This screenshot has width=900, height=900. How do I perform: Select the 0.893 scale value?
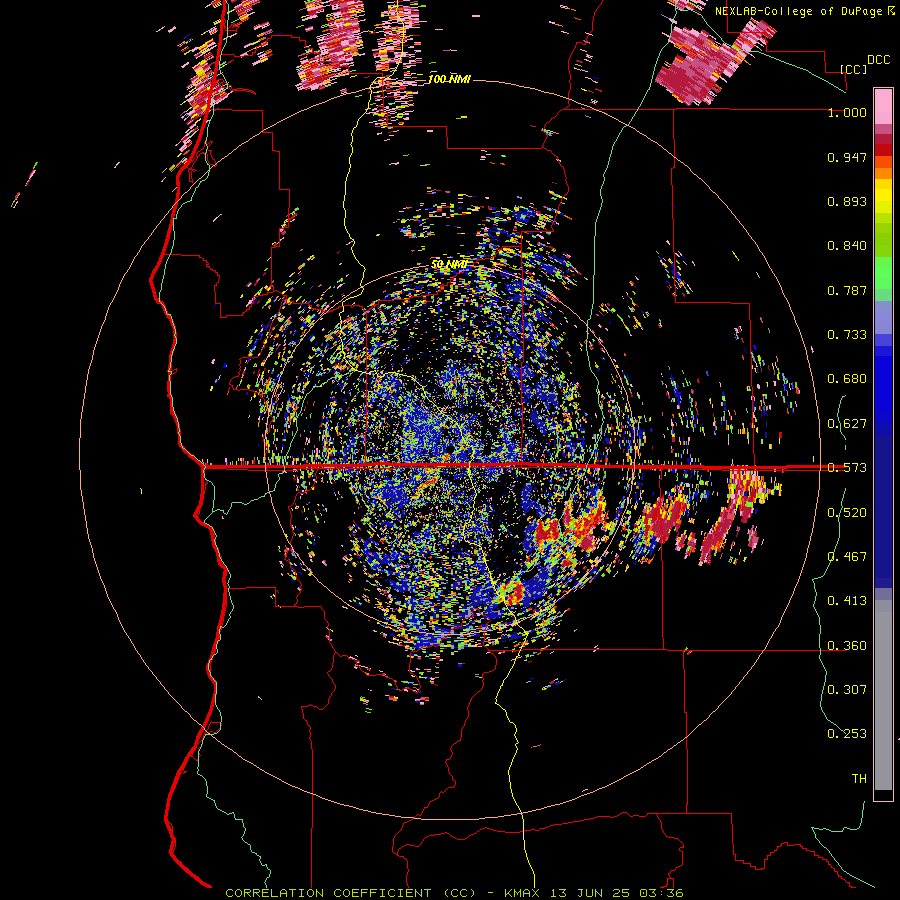click(x=847, y=201)
